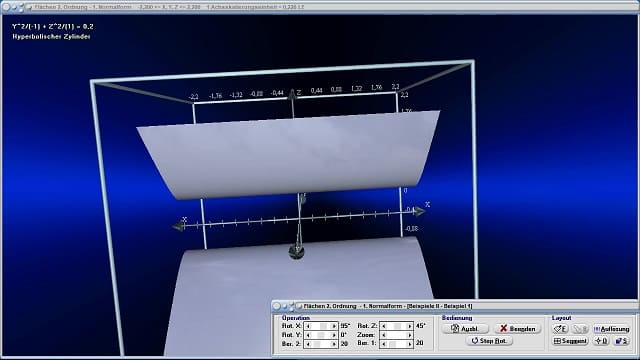The image size is (640, 360).
Task: Click the 'Hyperbolischer Zylinder' label
Action: pyautogui.click(x=51, y=37)
